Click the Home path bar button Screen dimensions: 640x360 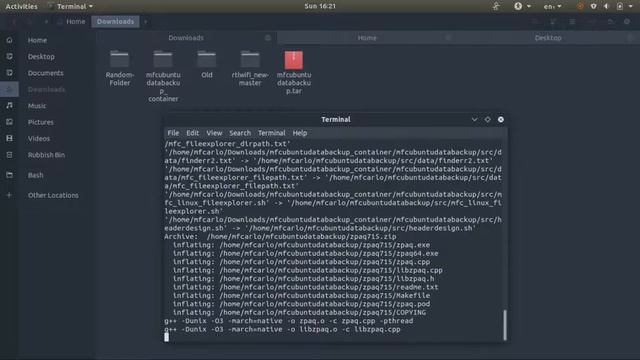(x=72, y=22)
